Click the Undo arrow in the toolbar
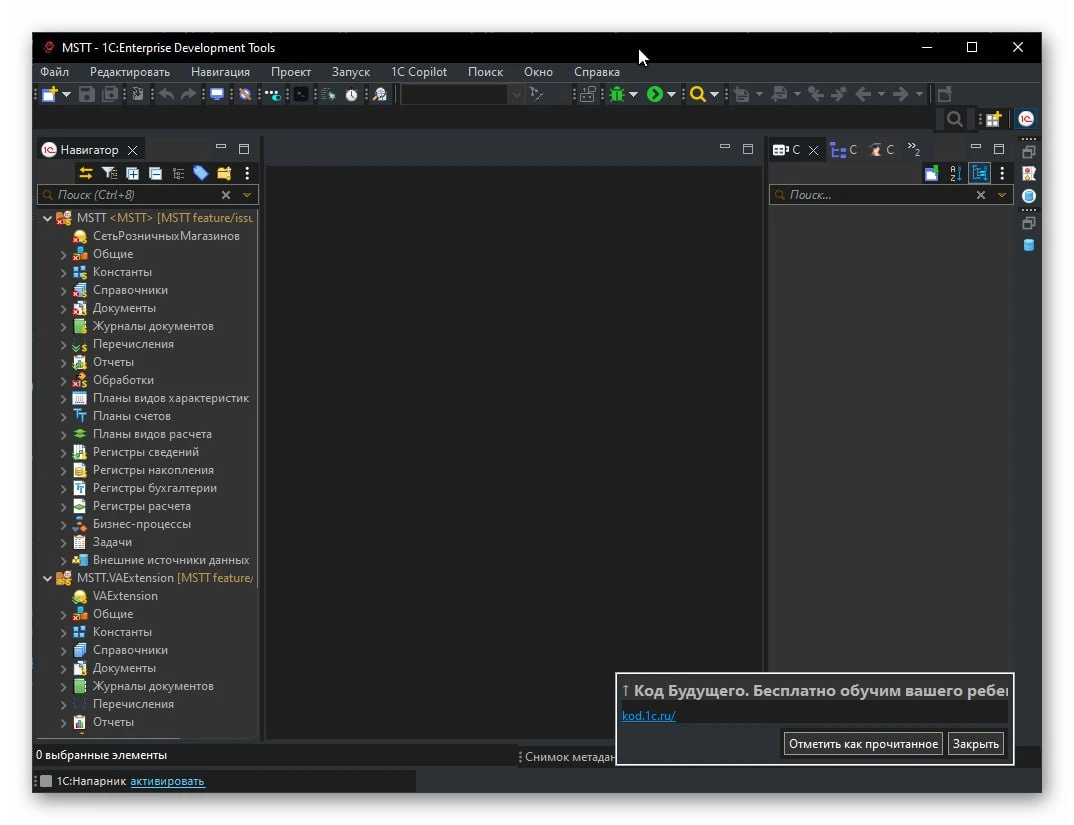Viewport: 1074px width, 825px height. [166, 95]
